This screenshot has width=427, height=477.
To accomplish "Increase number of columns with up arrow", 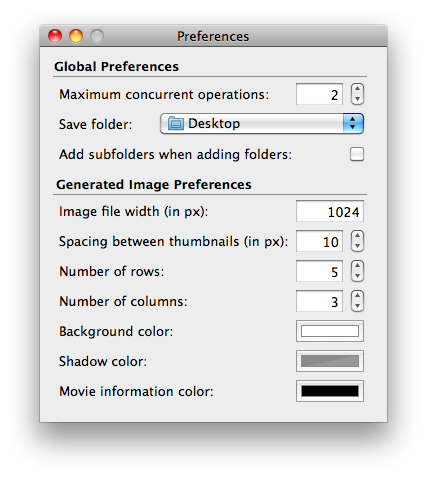I will [357, 296].
